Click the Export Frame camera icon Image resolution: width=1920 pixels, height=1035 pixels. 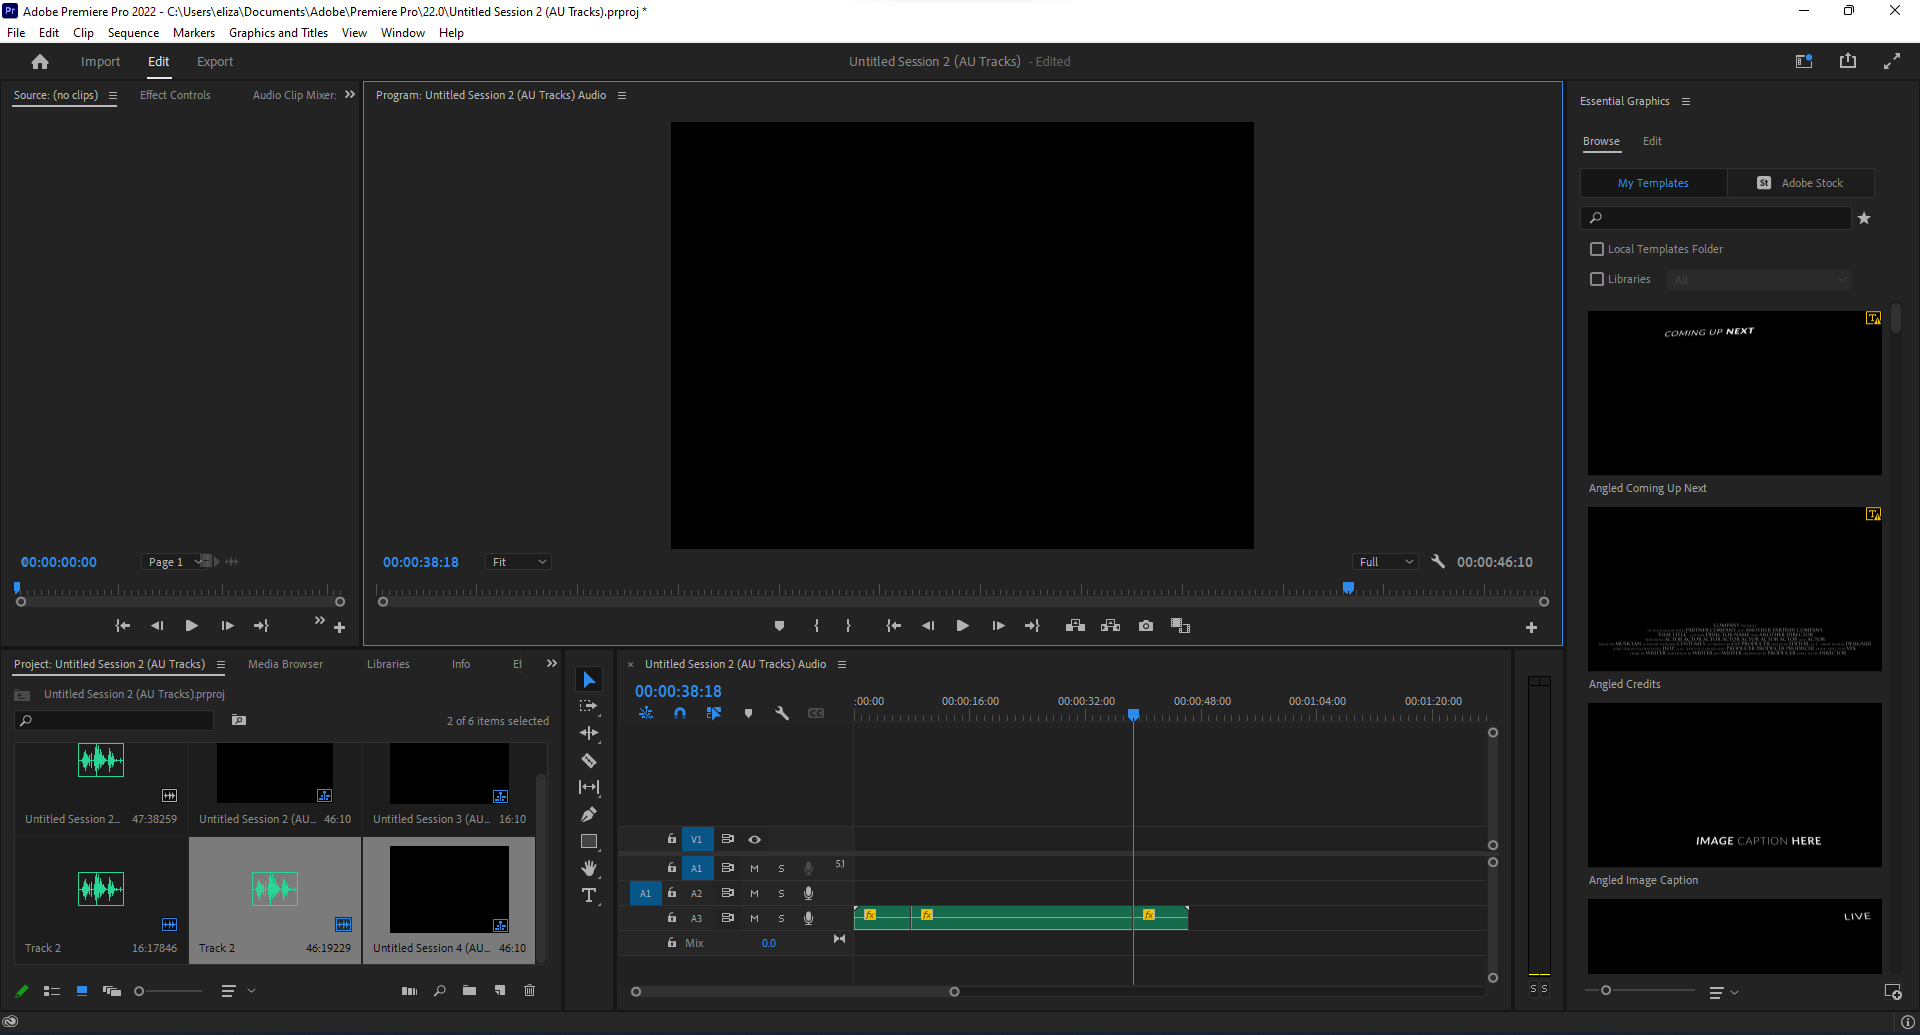[x=1146, y=626]
